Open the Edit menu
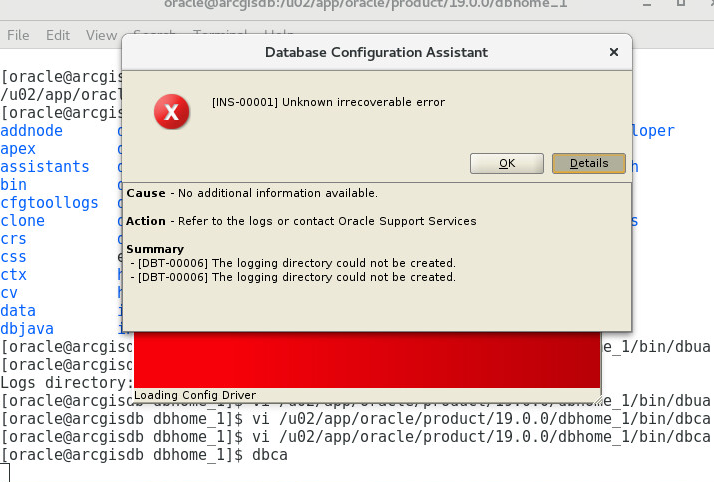 click(58, 35)
